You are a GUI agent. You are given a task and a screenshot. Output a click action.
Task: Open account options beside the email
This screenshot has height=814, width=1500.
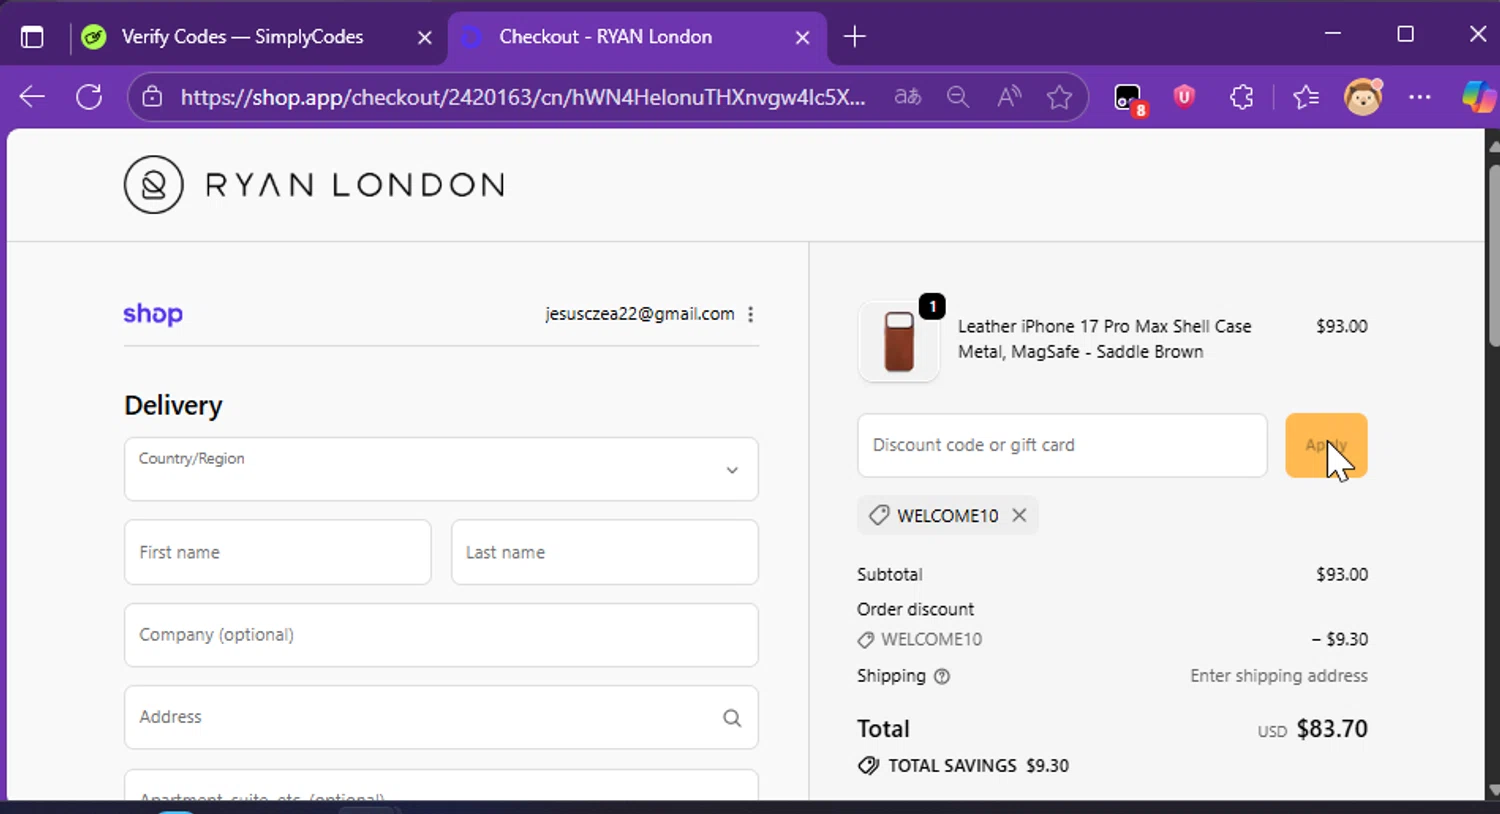(x=750, y=314)
